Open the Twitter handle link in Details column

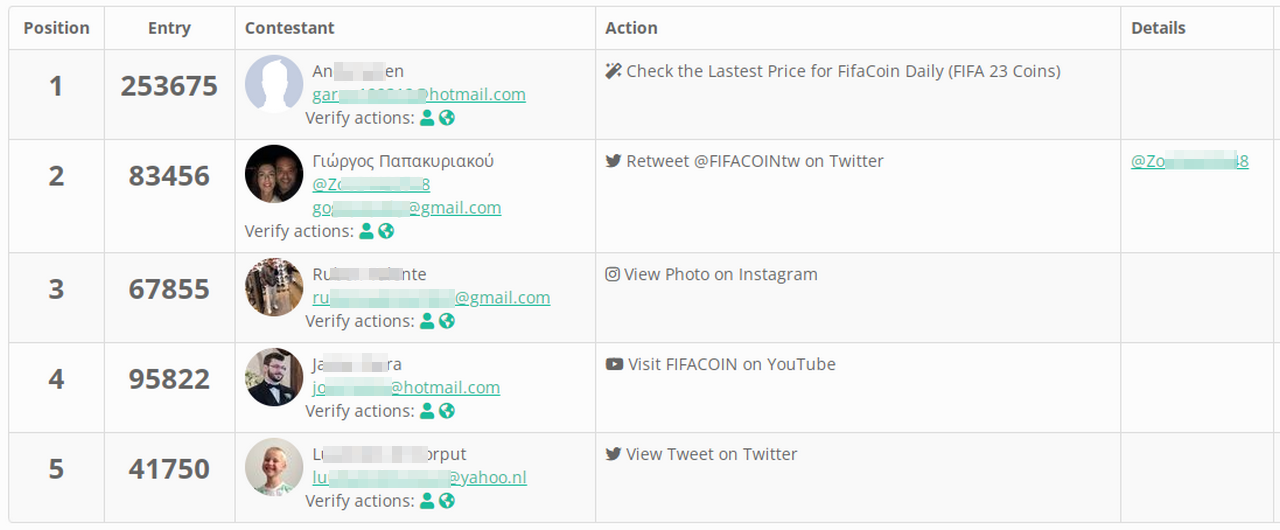click(1189, 161)
